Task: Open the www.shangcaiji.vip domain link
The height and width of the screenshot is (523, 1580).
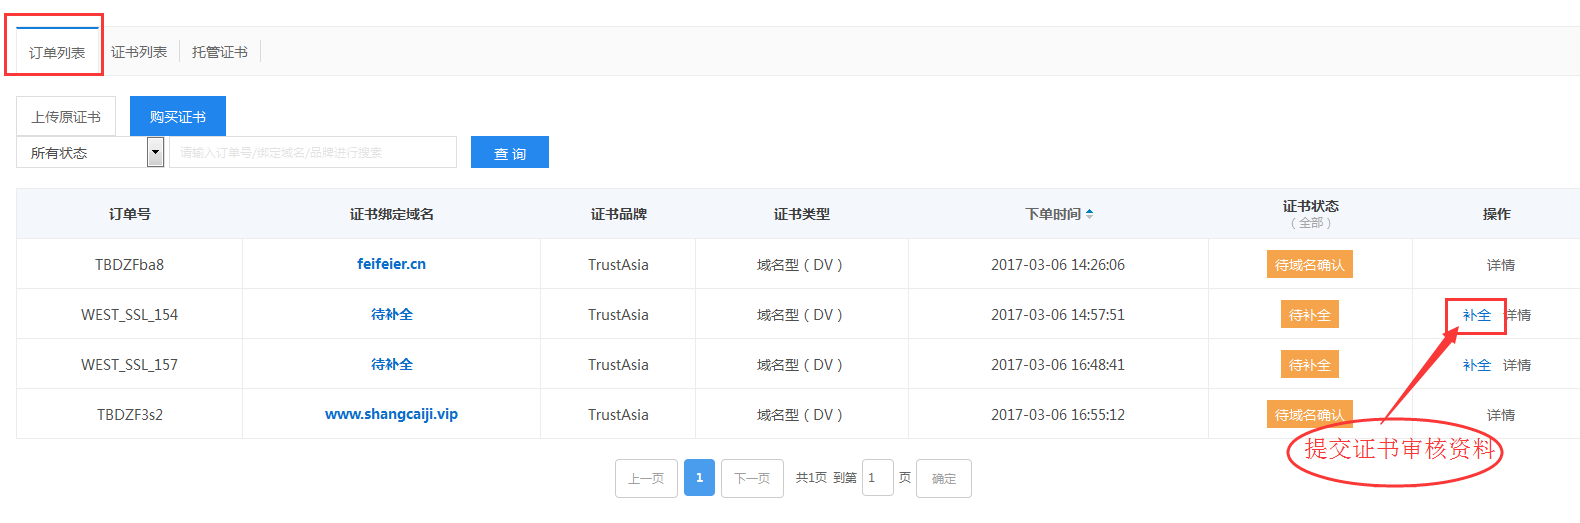Action: click(x=391, y=414)
